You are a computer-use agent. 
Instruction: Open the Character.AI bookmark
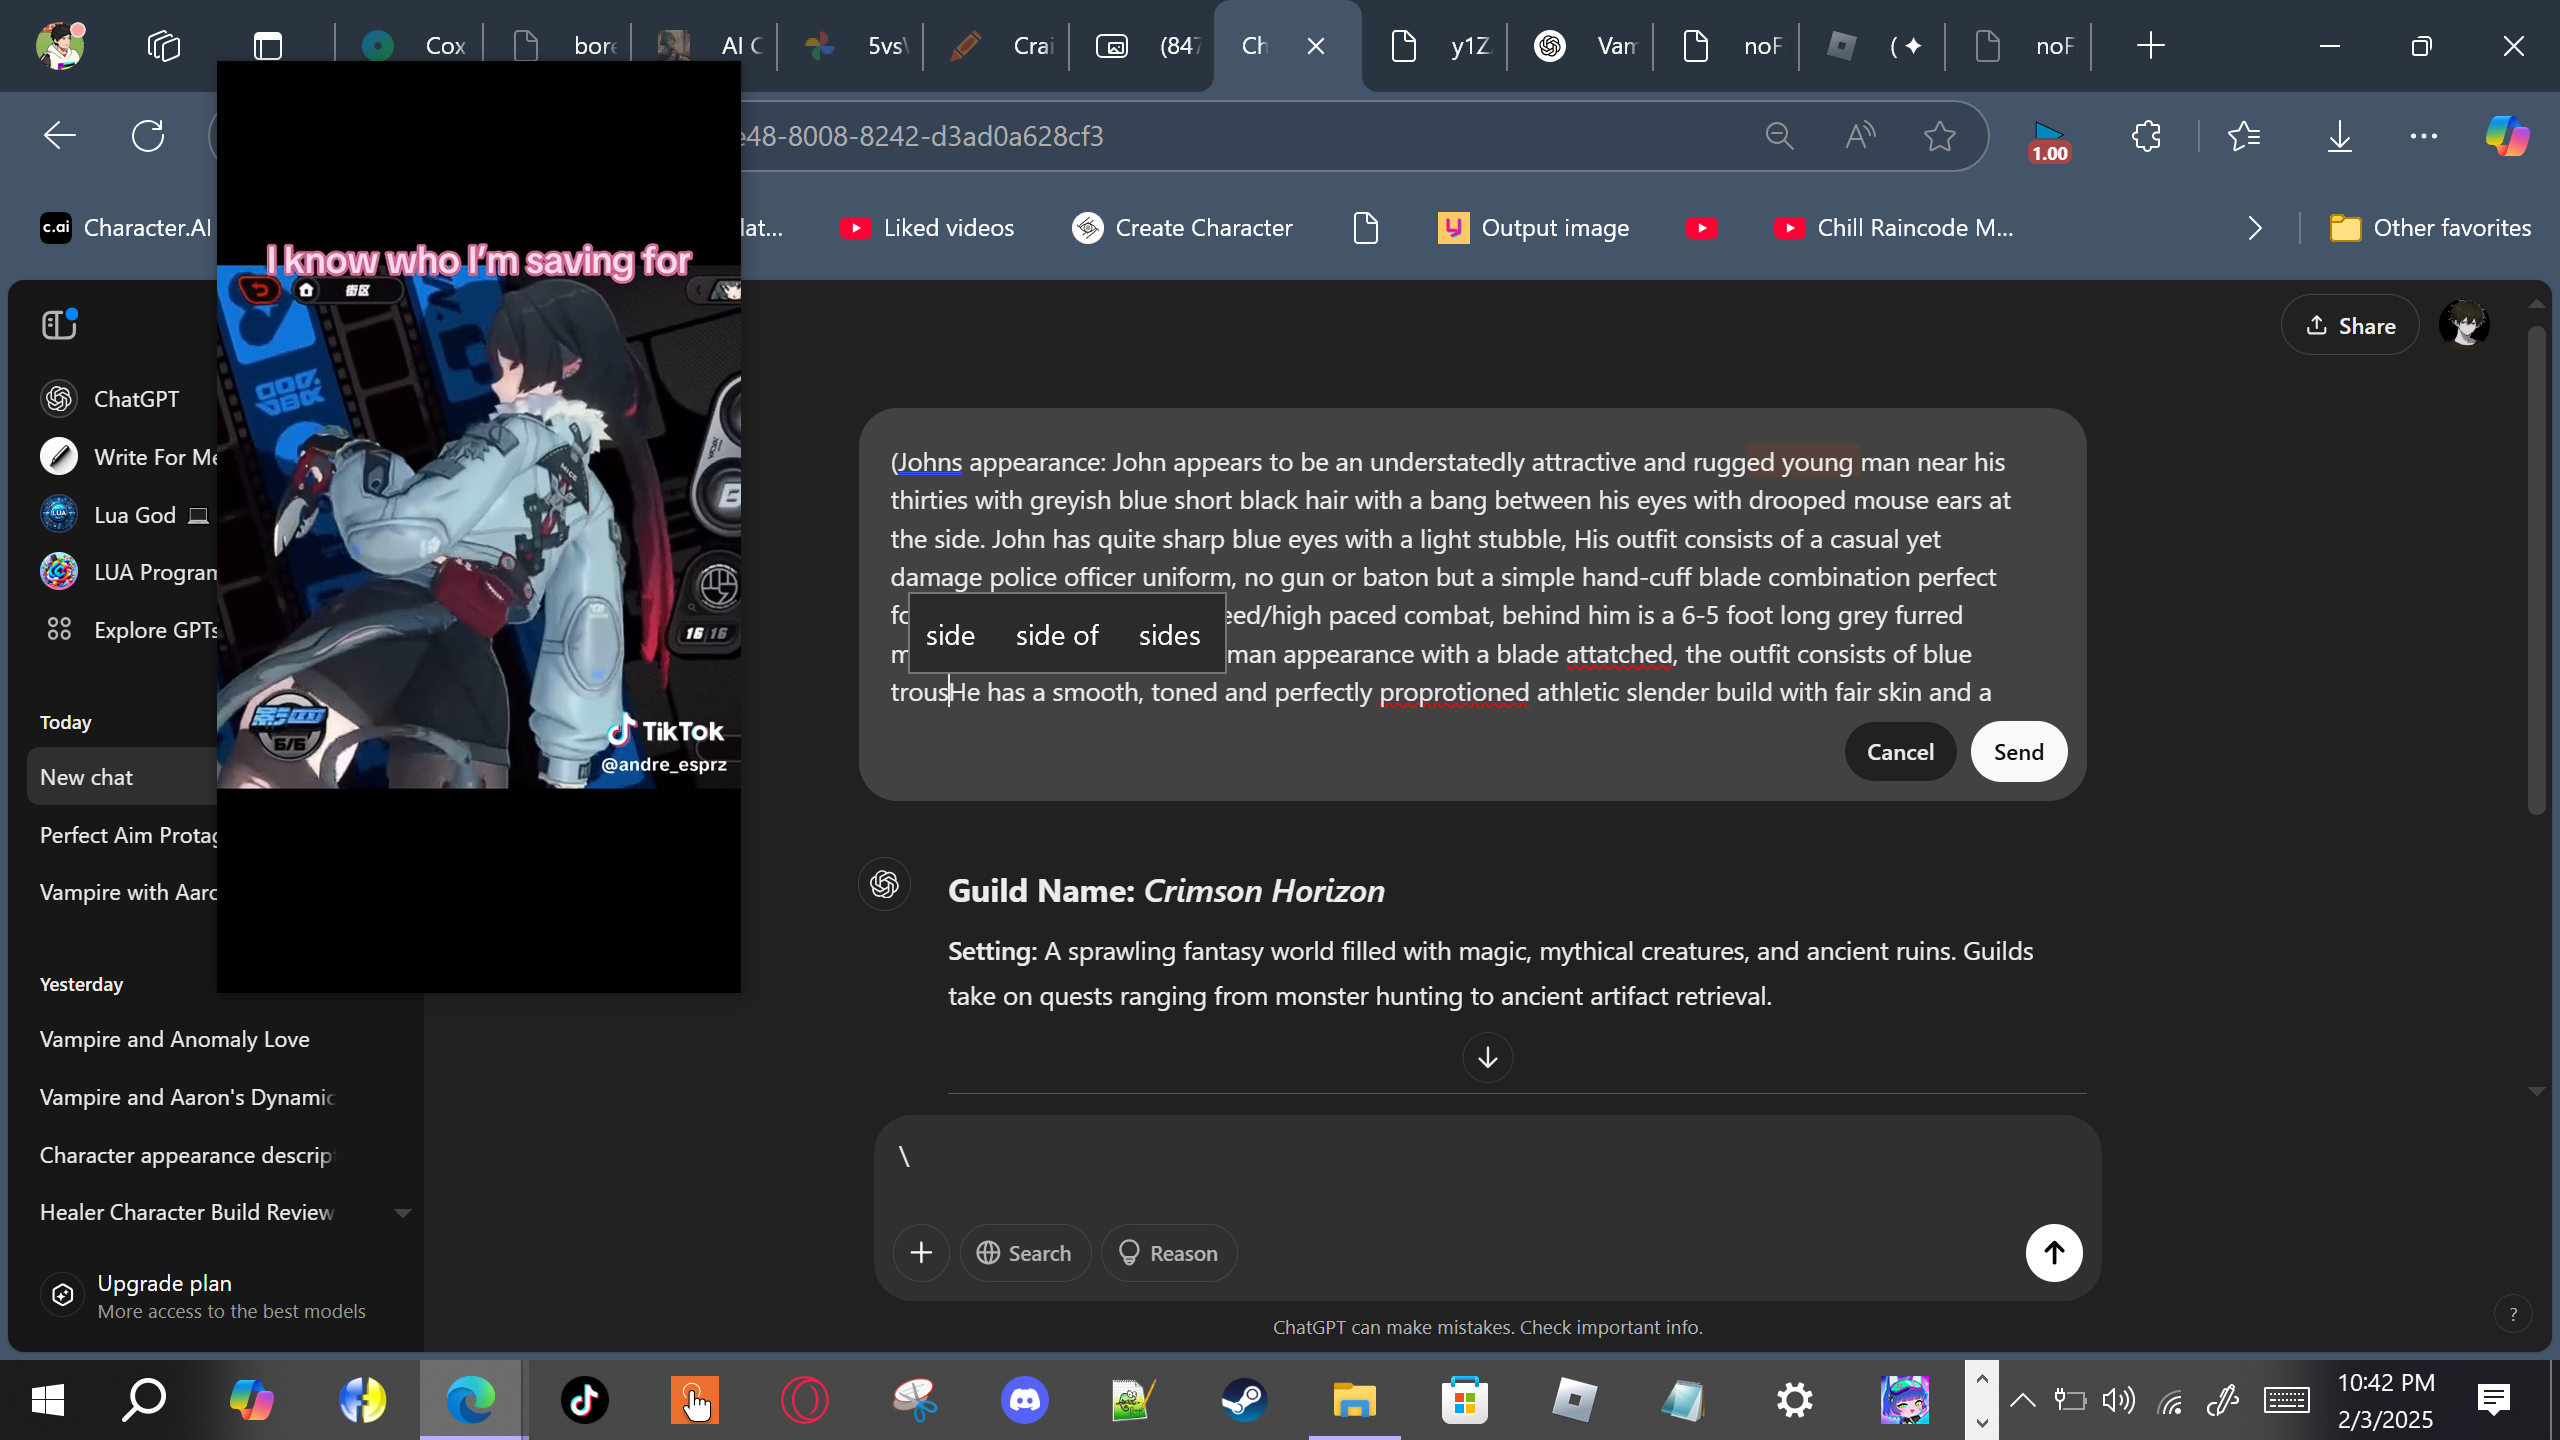click(x=126, y=228)
